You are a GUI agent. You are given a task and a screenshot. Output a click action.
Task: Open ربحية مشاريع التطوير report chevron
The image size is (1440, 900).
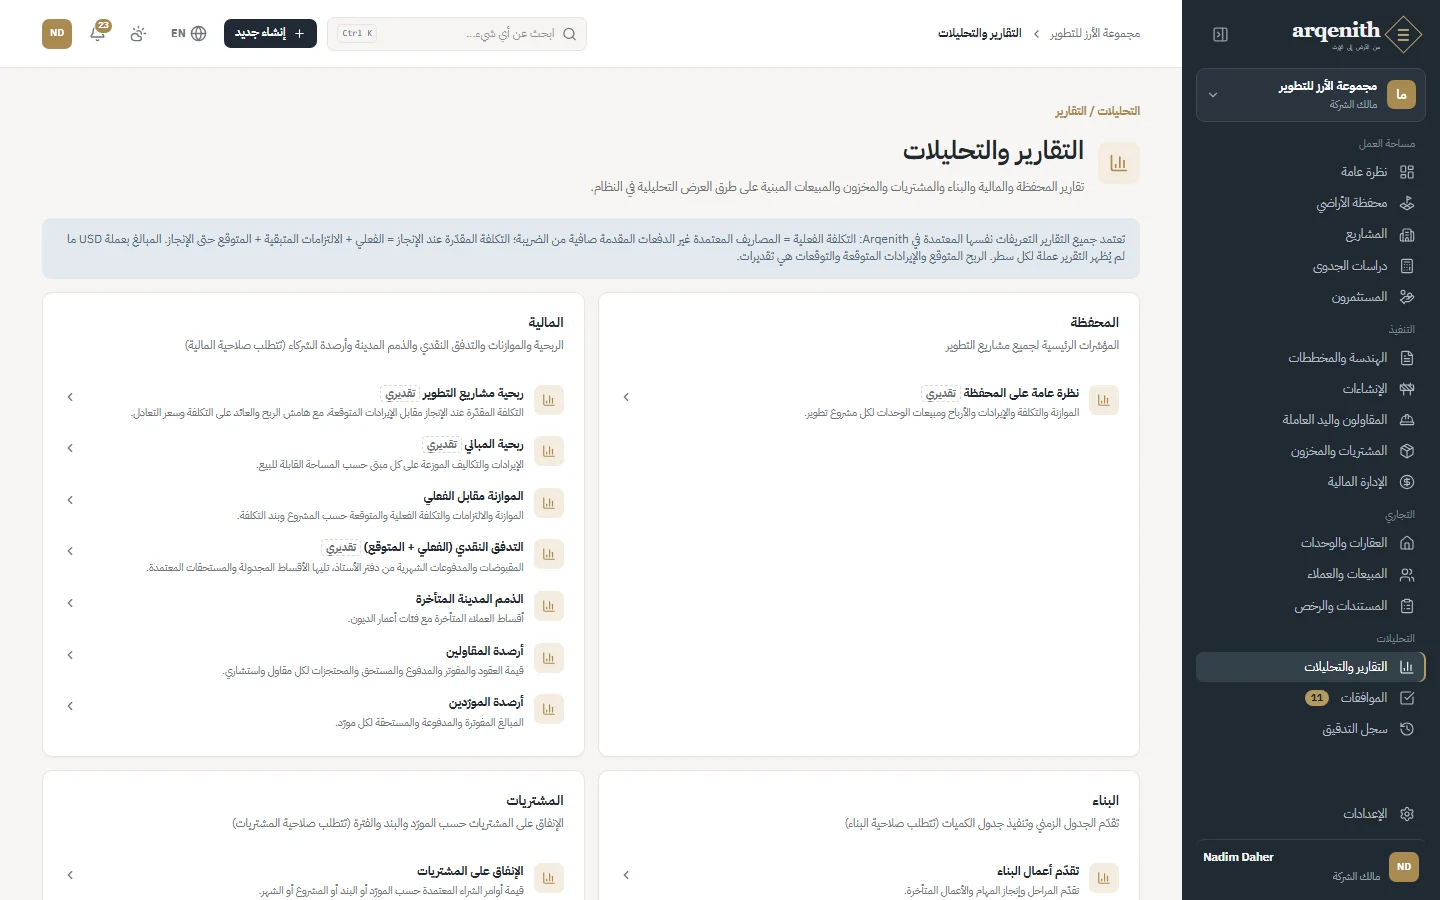[70, 397]
